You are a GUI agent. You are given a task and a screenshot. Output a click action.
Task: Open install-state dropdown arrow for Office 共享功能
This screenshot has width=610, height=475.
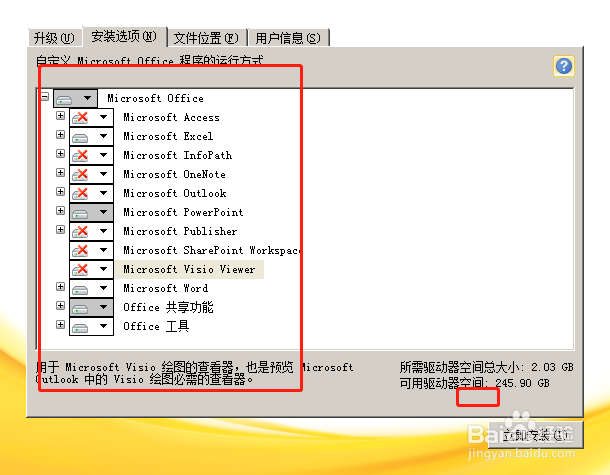coord(103,307)
